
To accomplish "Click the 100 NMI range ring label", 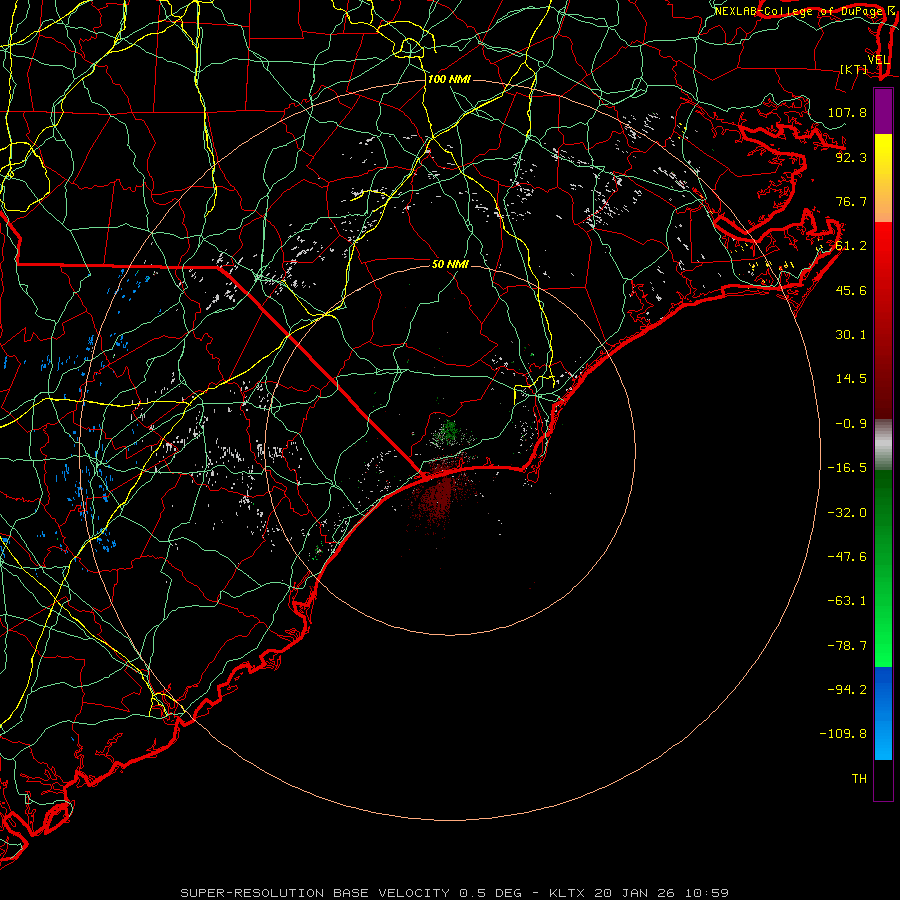I will 449,79.
